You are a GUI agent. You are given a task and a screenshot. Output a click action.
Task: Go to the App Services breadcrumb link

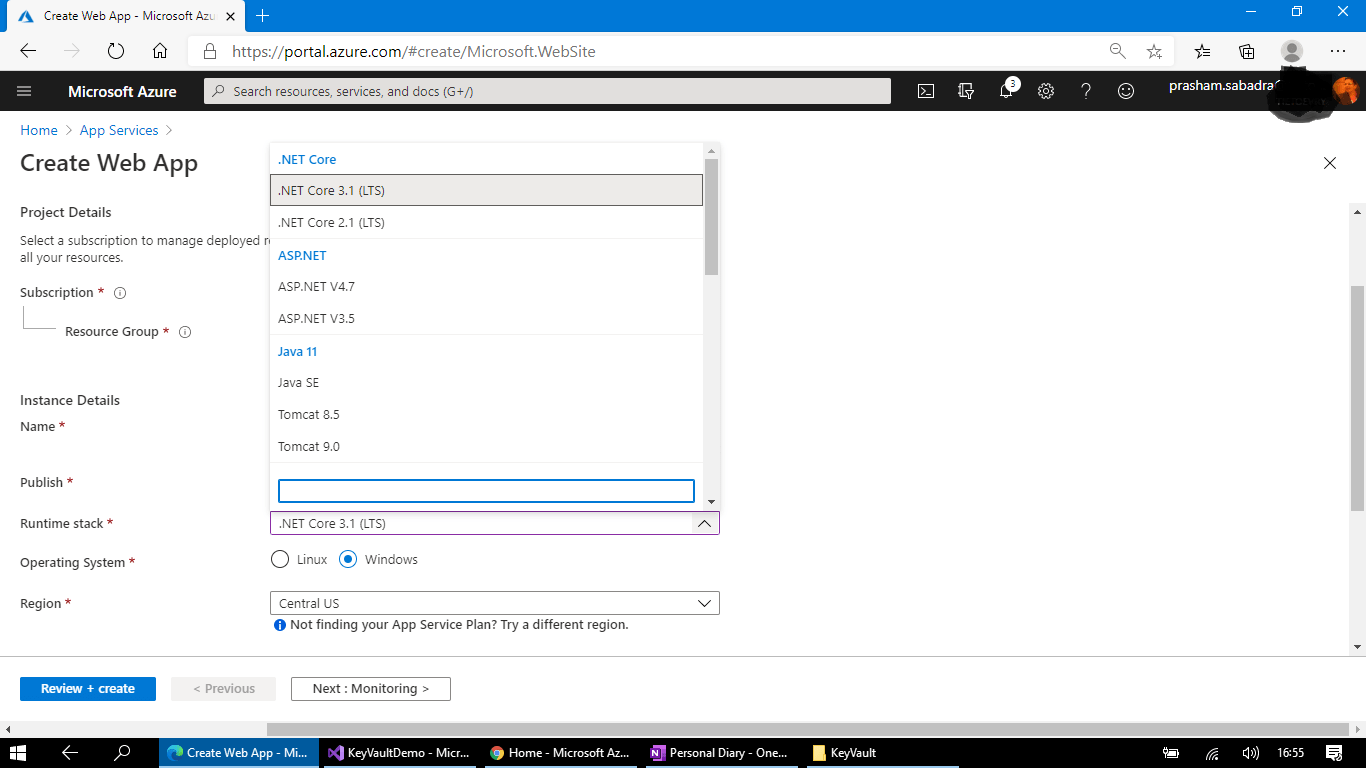click(x=119, y=130)
